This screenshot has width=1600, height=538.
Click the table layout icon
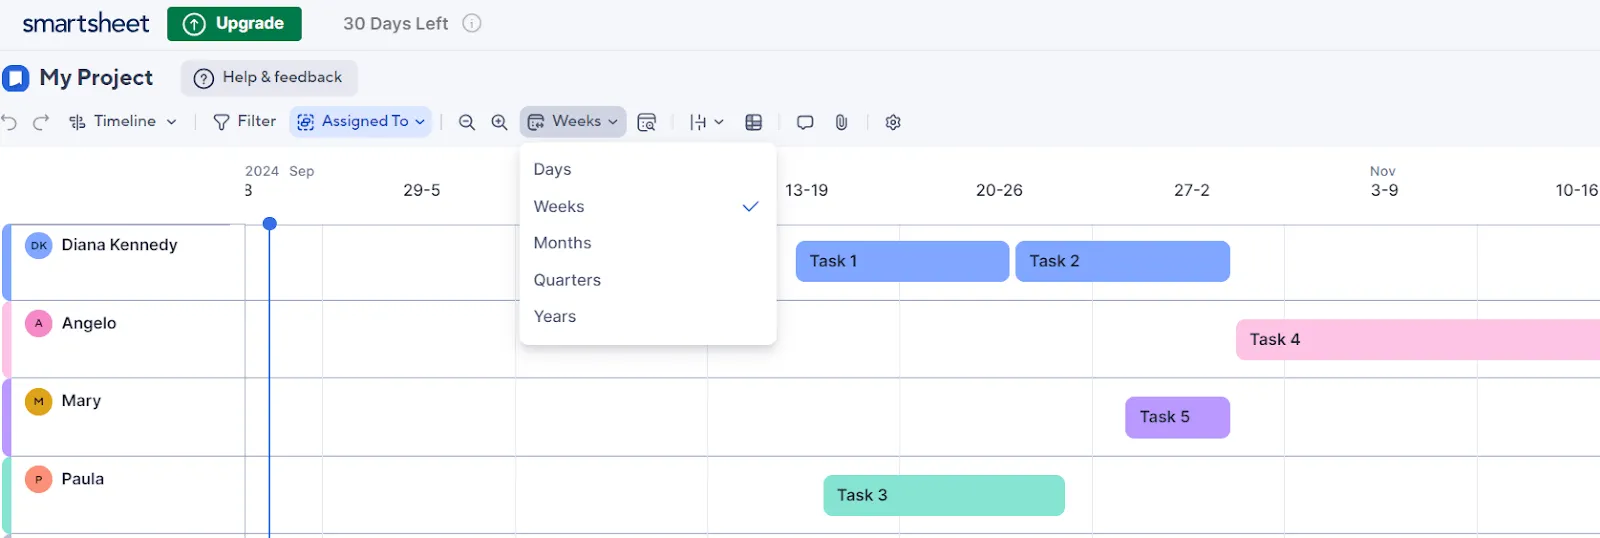[754, 122]
